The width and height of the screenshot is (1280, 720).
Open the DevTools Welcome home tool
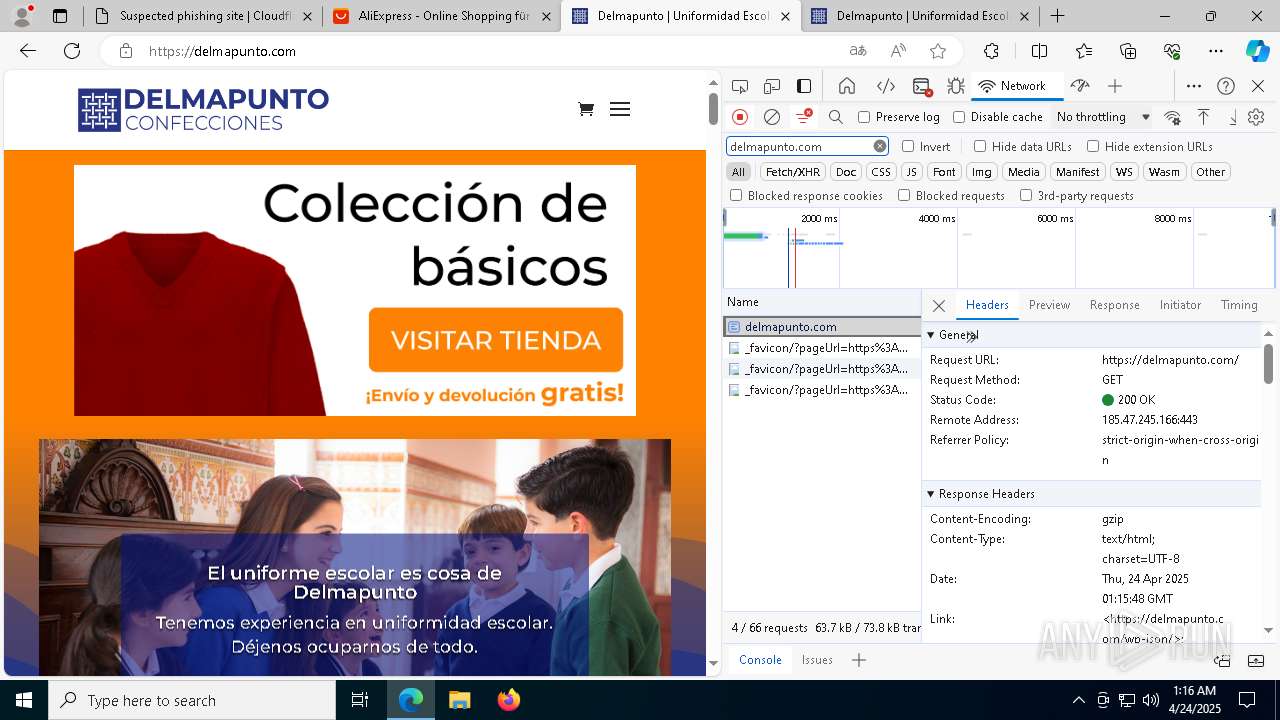(x=847, y=86)
